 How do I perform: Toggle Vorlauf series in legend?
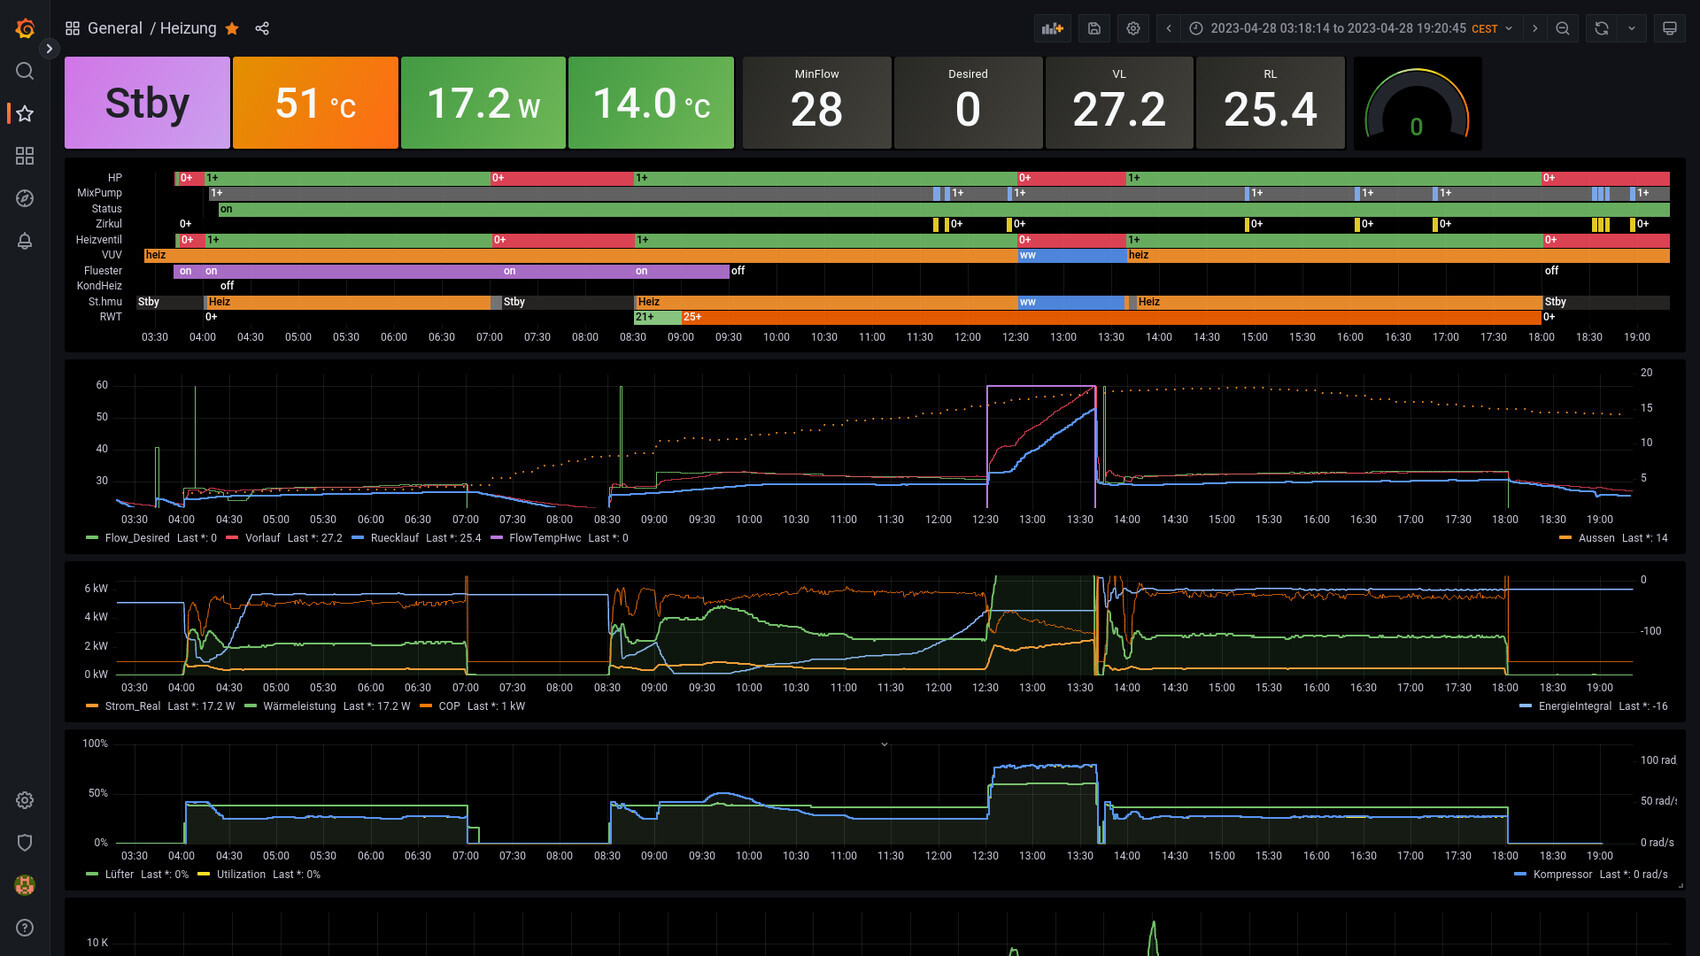(x=262, y=538)
